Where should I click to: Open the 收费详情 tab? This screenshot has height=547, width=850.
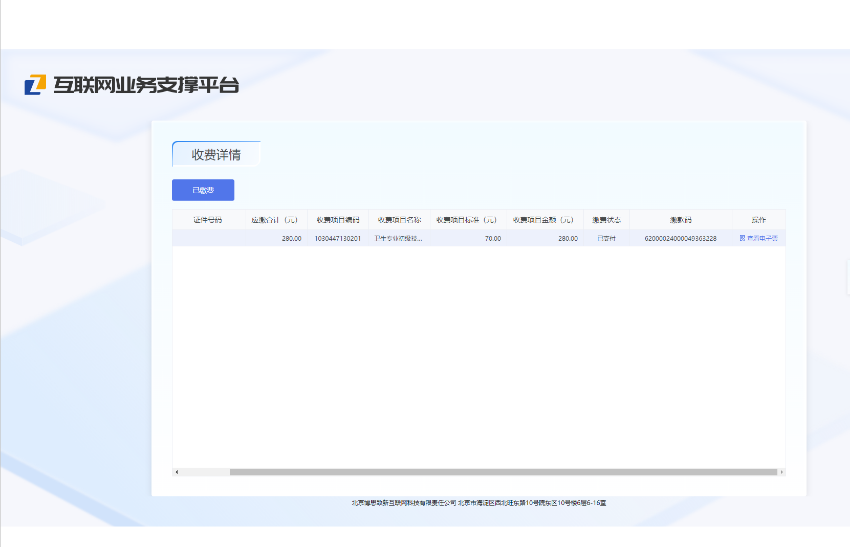click(x=216, y=154)
